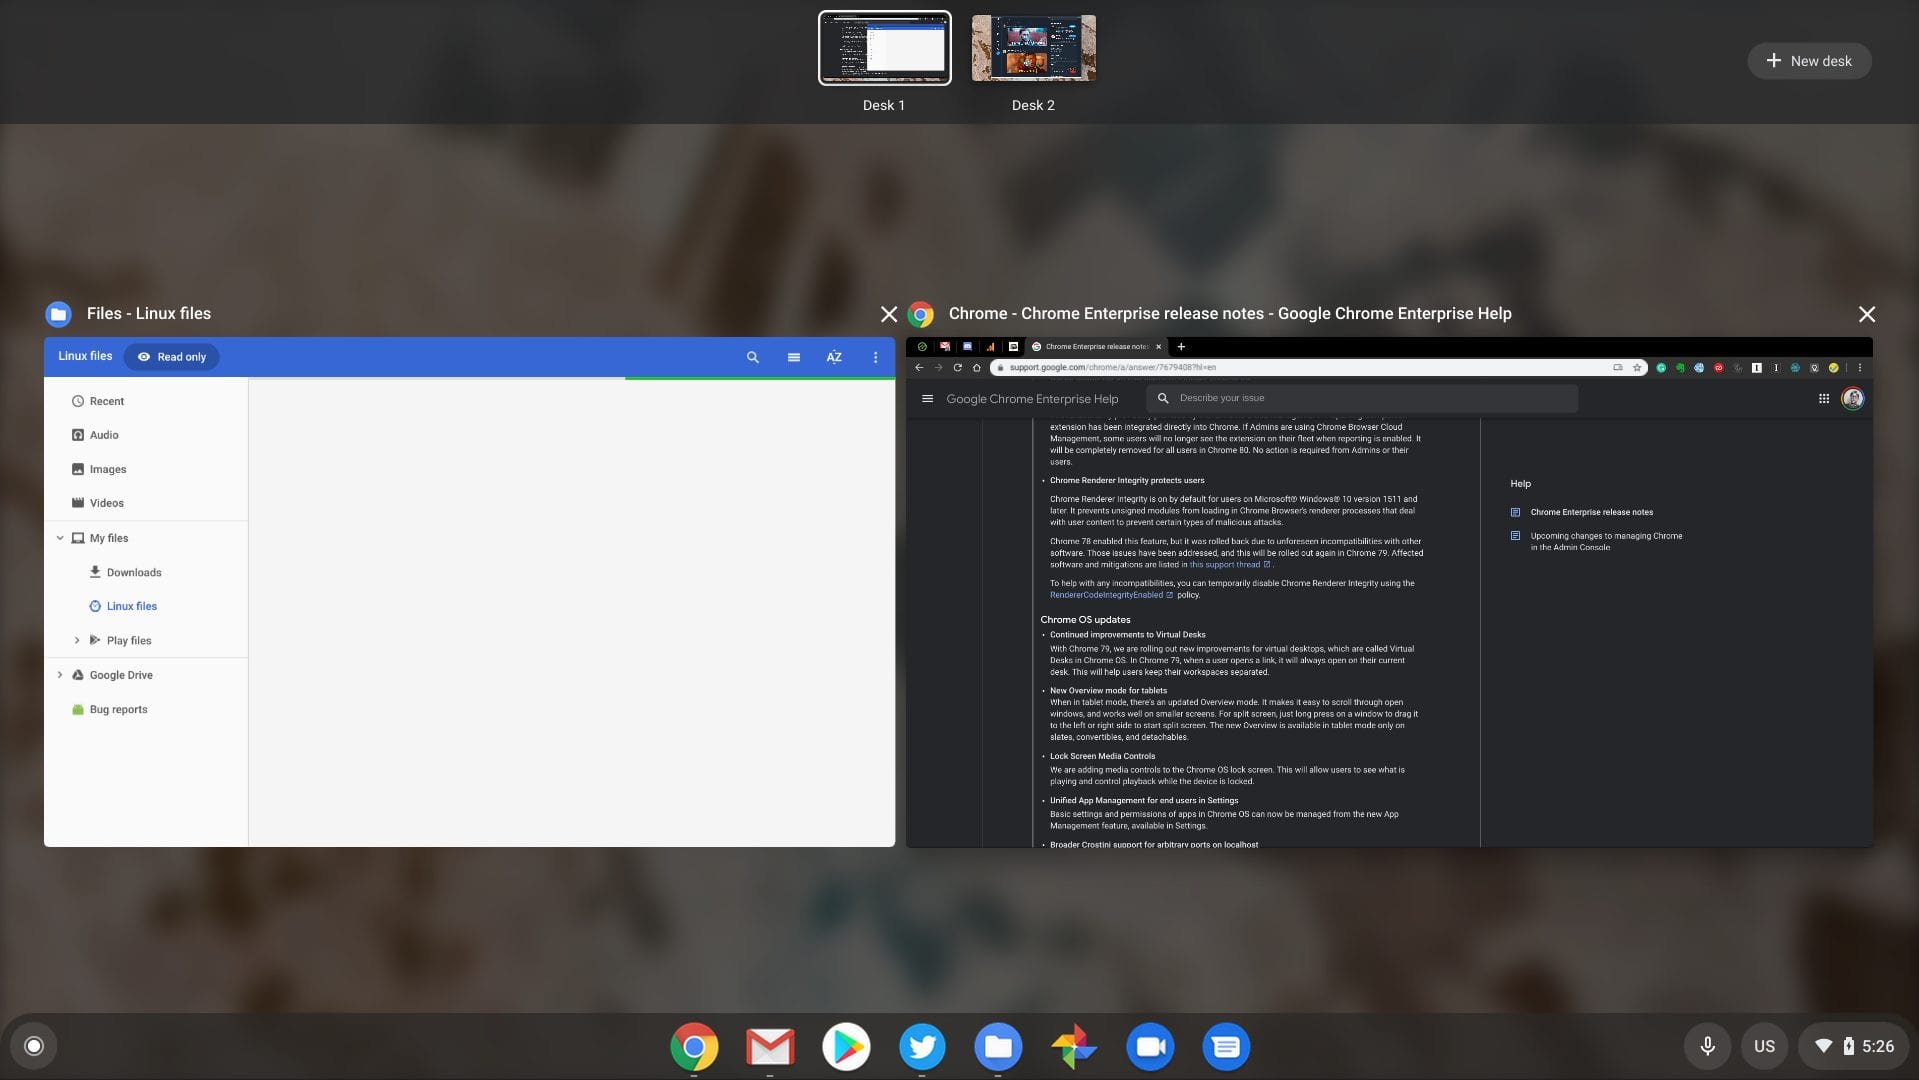Close the Chrome Enterprise release notes tab

pos(1159,346)
